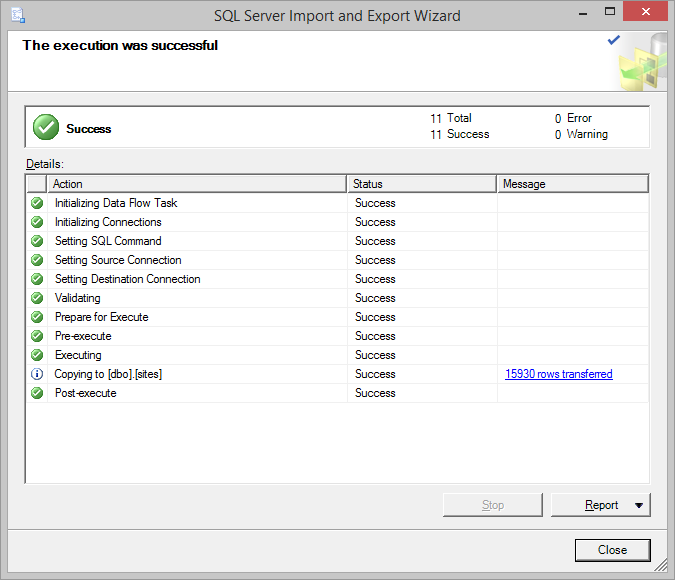Click the 11 Total summary text

coord(451,118)
